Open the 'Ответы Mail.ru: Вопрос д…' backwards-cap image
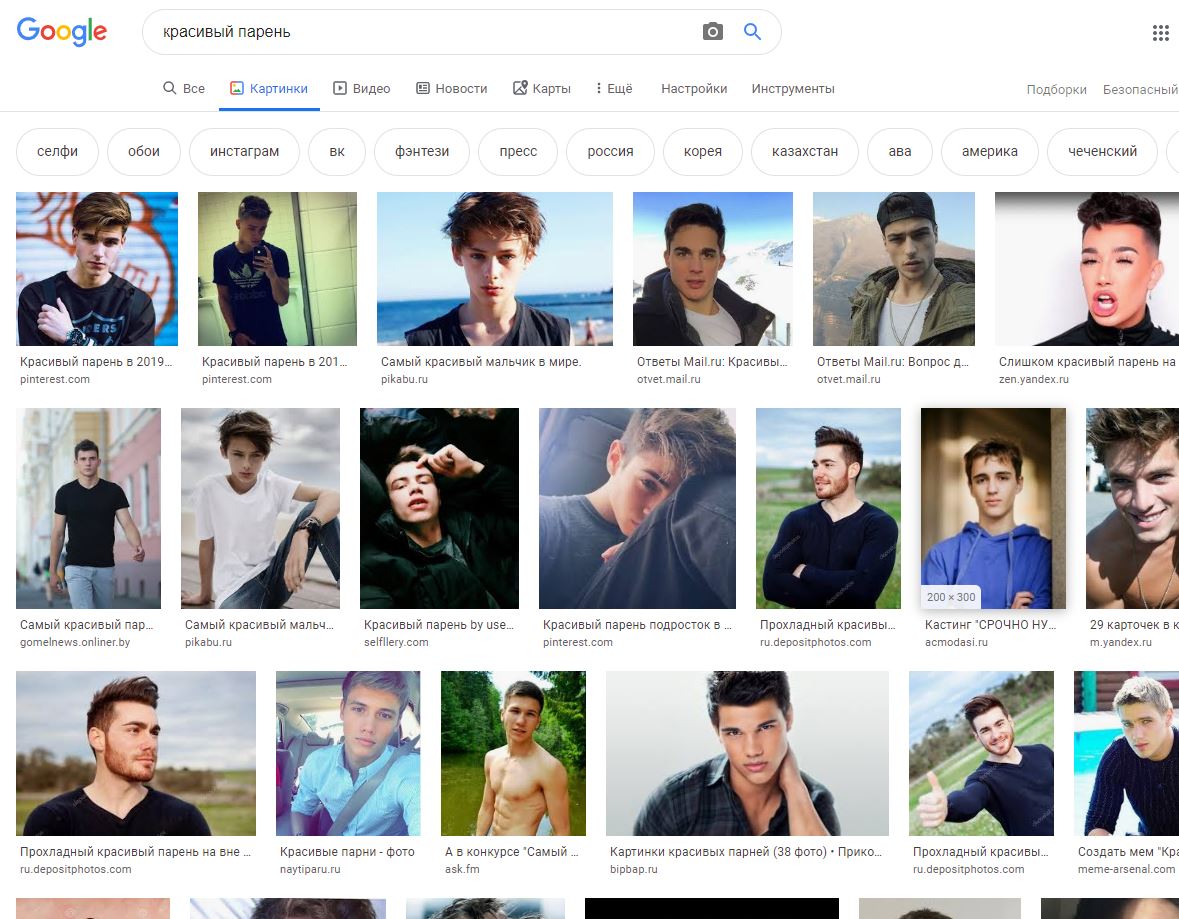 (x=894, y=268)
